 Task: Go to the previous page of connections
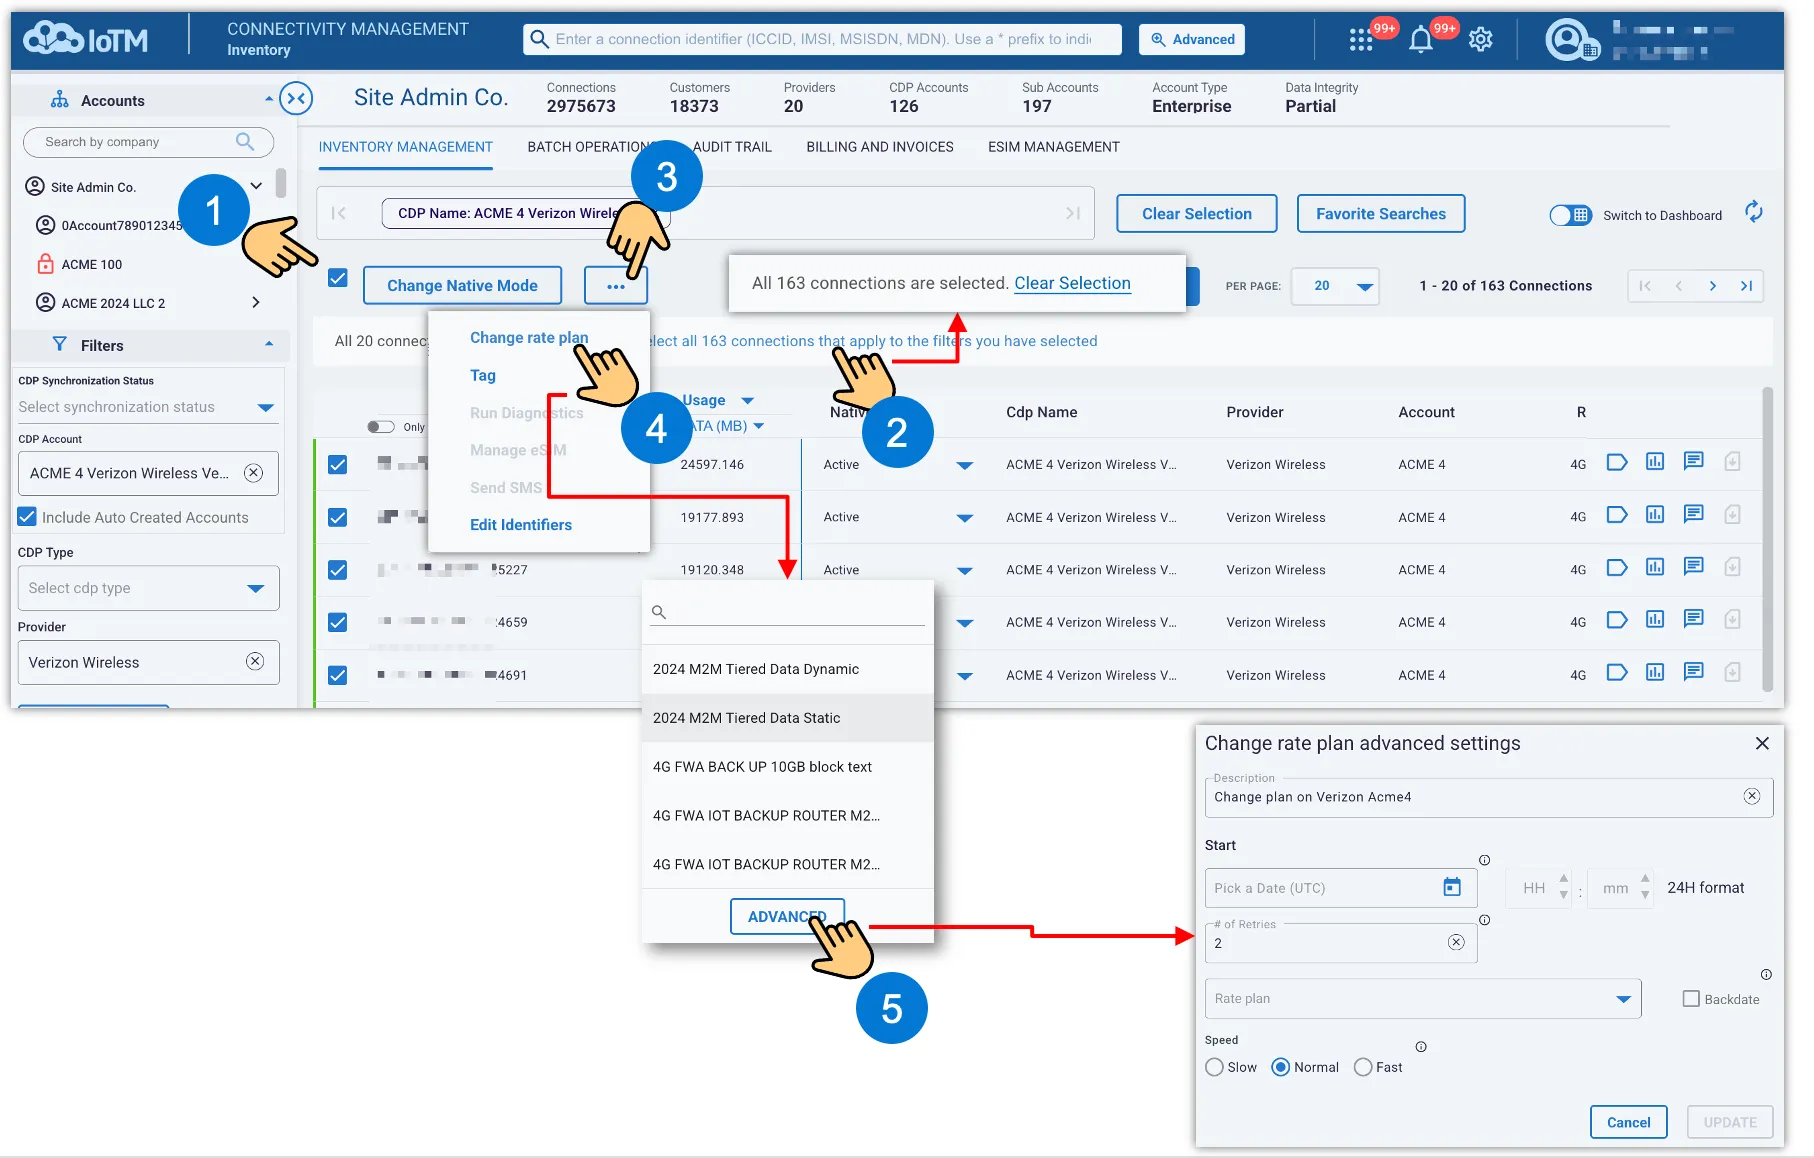coord(1679,286)
